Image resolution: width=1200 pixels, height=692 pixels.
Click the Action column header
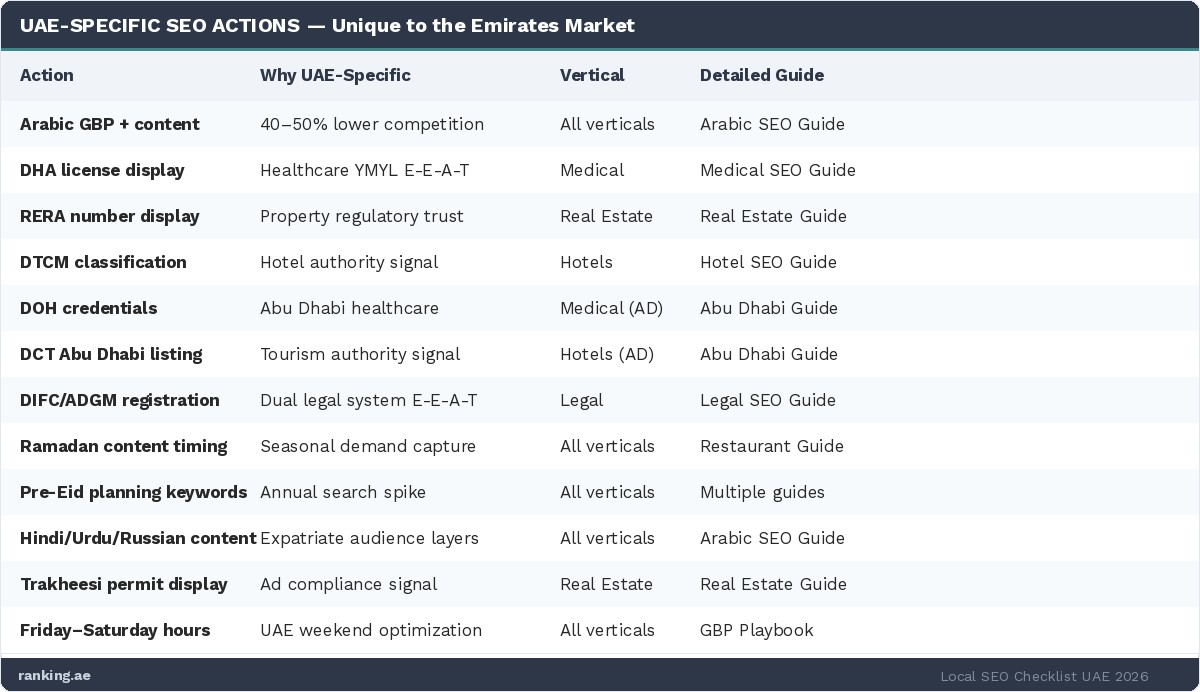[47, 75]
